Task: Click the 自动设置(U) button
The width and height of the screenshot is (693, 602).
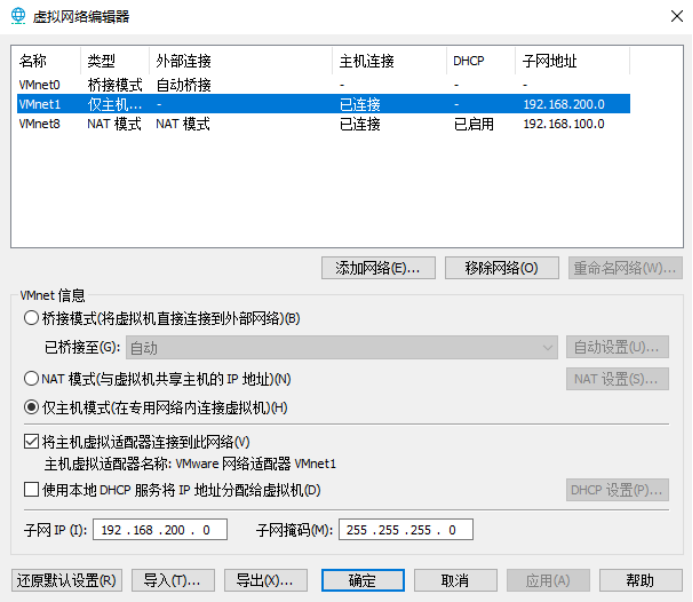Action: (617, 347)
